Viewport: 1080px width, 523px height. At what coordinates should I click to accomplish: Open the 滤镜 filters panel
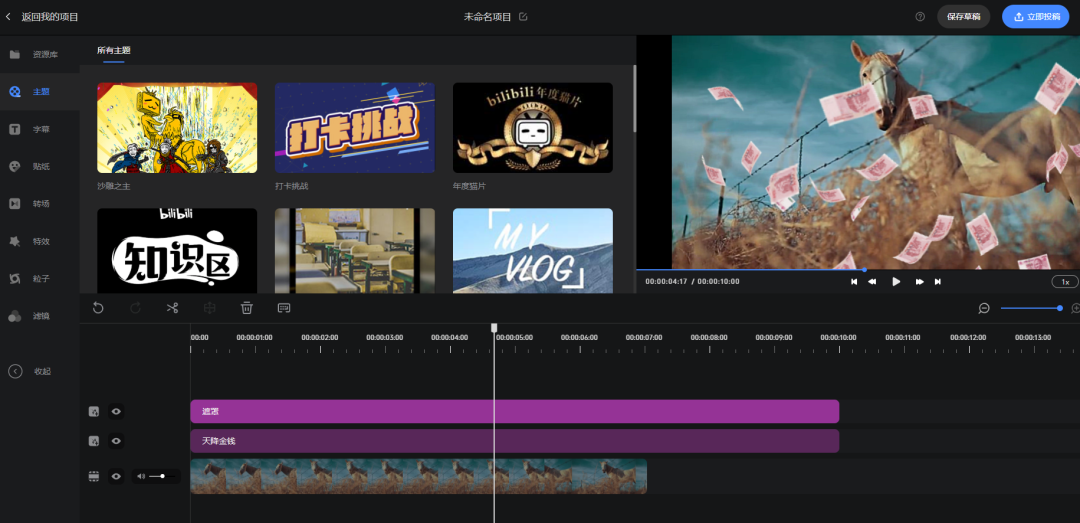tap(40, 316)
